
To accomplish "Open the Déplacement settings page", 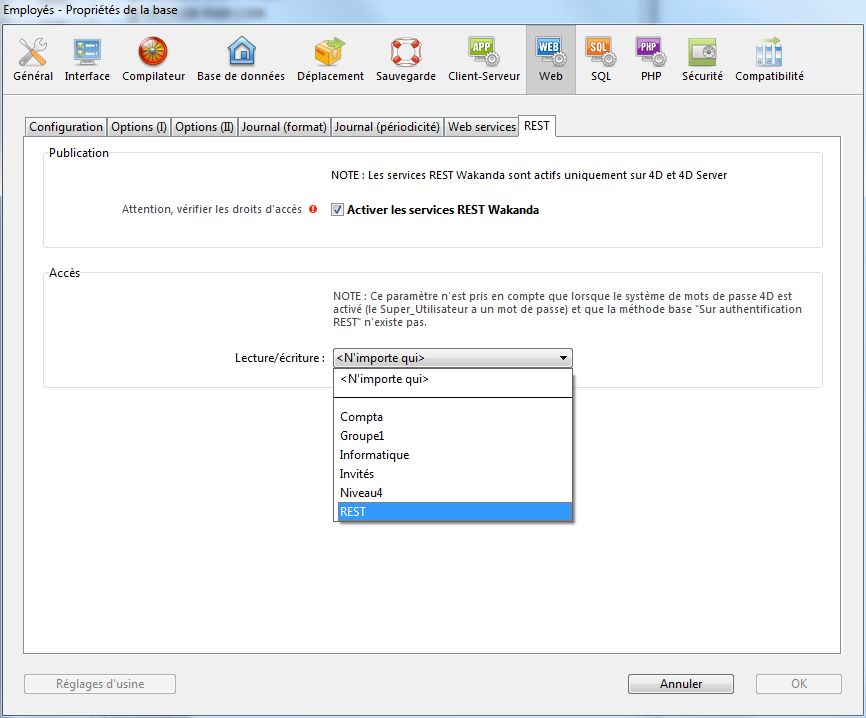I will (x=330, y=60).
